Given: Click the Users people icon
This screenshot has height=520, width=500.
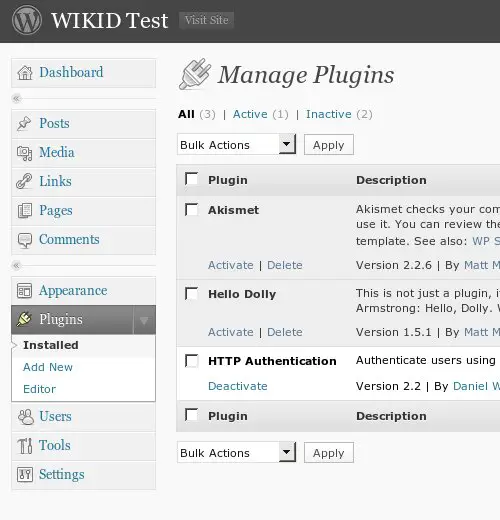Looking at the screenshot, I should 26,417.
